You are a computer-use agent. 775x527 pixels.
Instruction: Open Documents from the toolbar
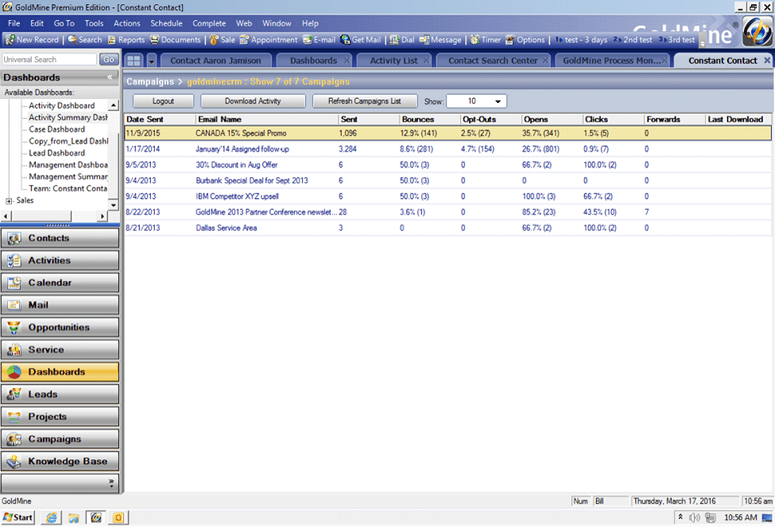[175, 40]
